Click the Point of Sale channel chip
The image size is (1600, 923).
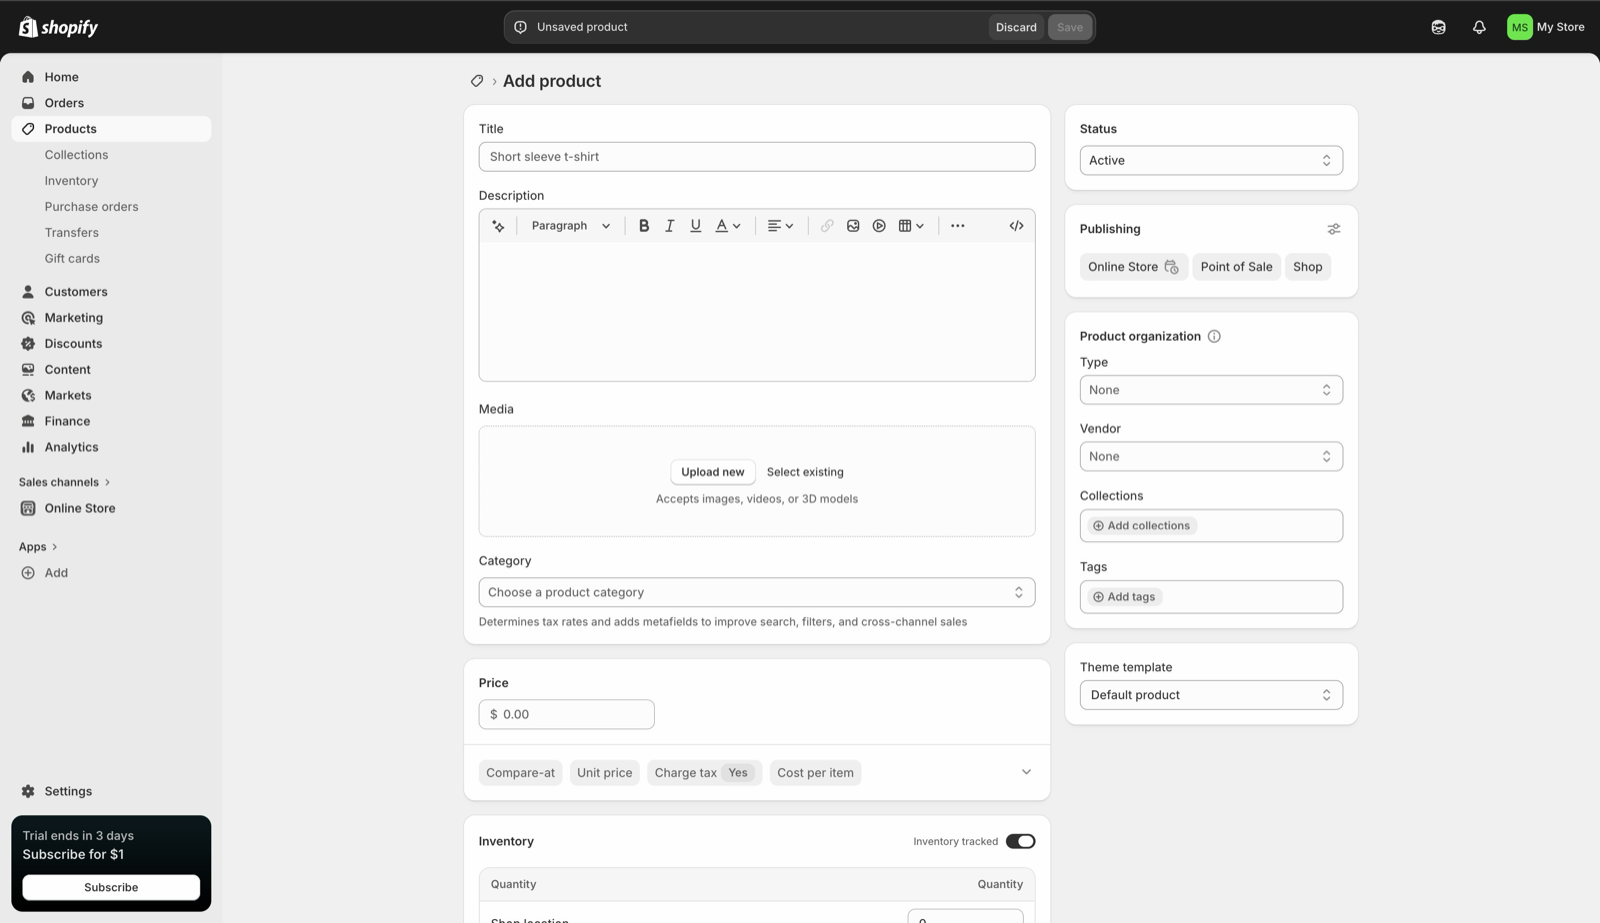[x=1236, y=267]
